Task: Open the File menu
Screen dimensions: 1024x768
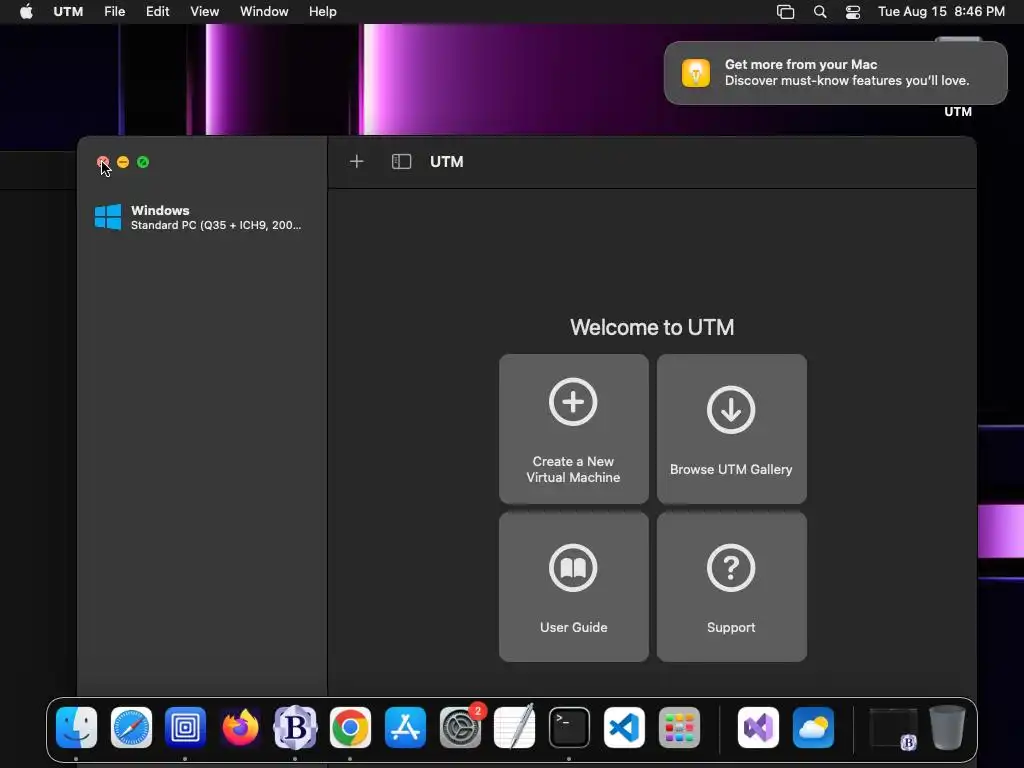Action: (x=114, y=12)
